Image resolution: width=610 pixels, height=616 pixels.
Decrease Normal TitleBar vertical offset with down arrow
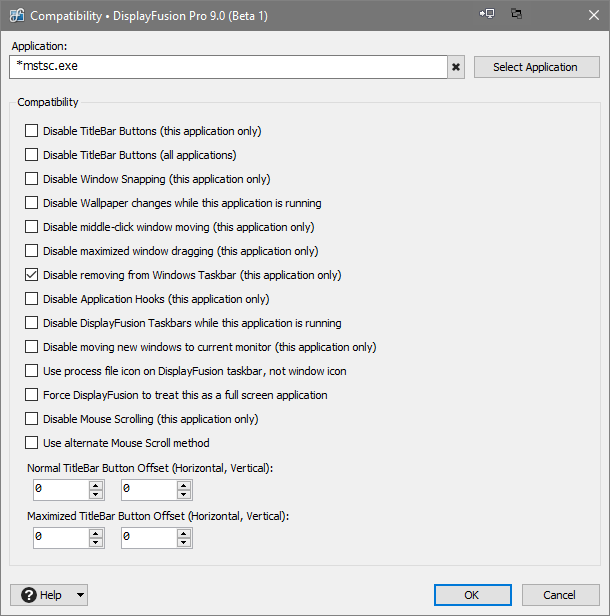(x=184, y=494)
